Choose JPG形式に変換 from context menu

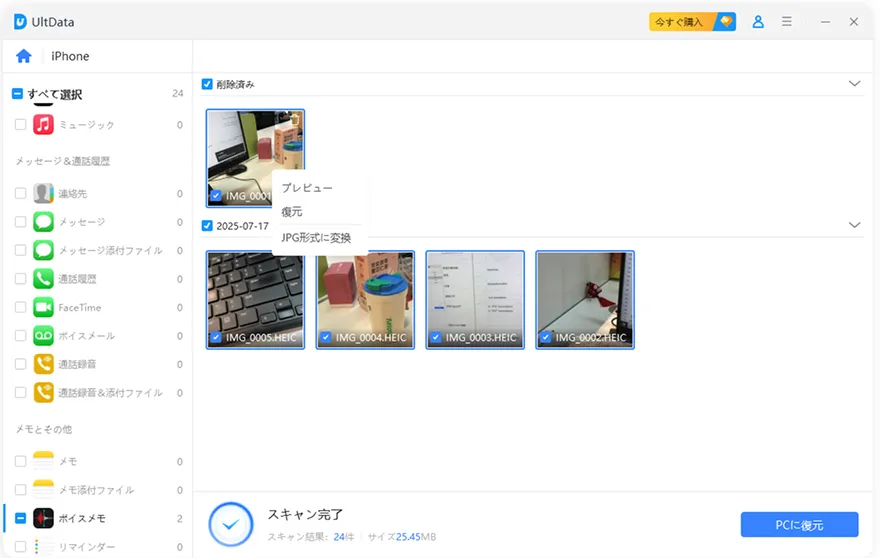point(316,238)
